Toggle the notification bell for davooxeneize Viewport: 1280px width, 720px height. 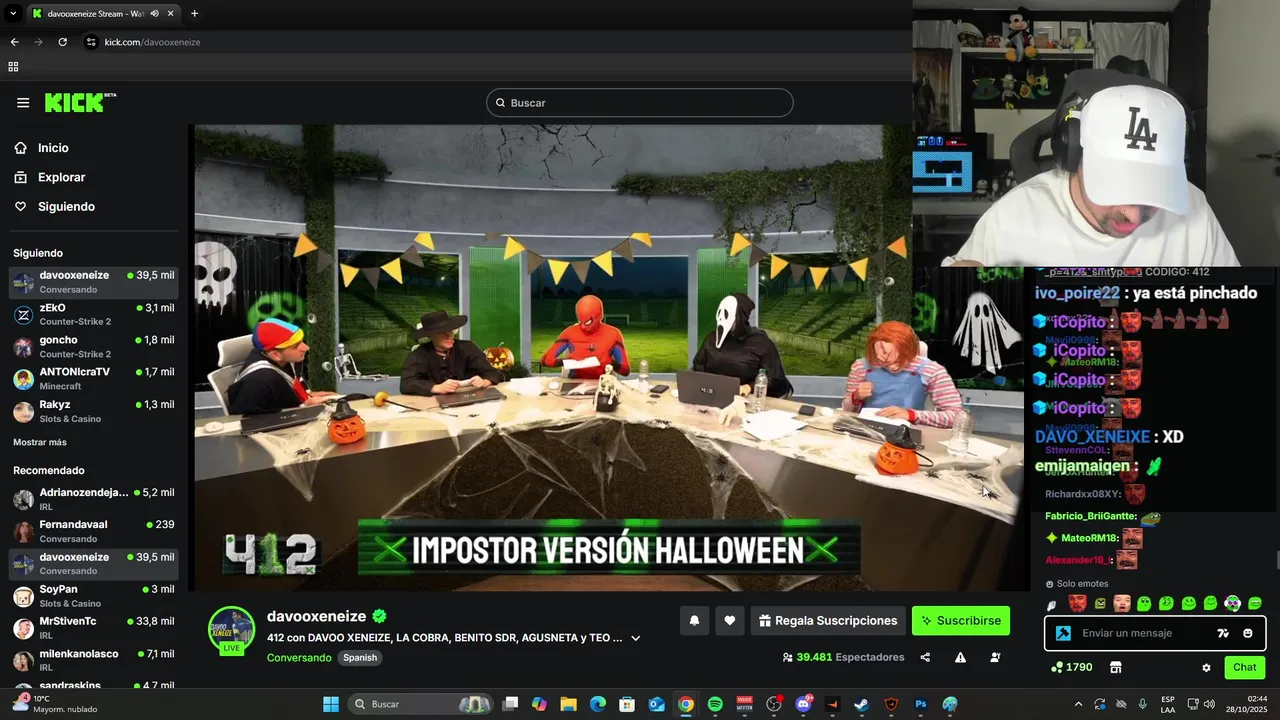click(x=694, y=621)
